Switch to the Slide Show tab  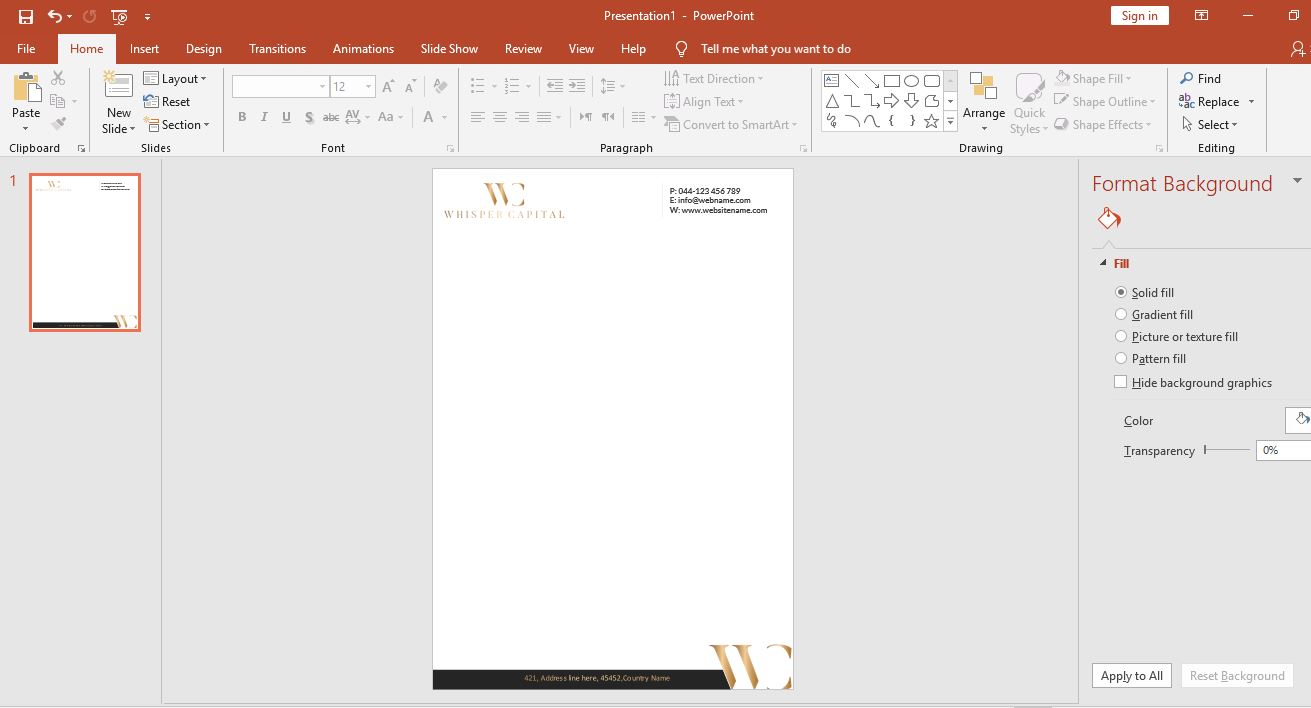pyautogui.click(x=449, y=49)
